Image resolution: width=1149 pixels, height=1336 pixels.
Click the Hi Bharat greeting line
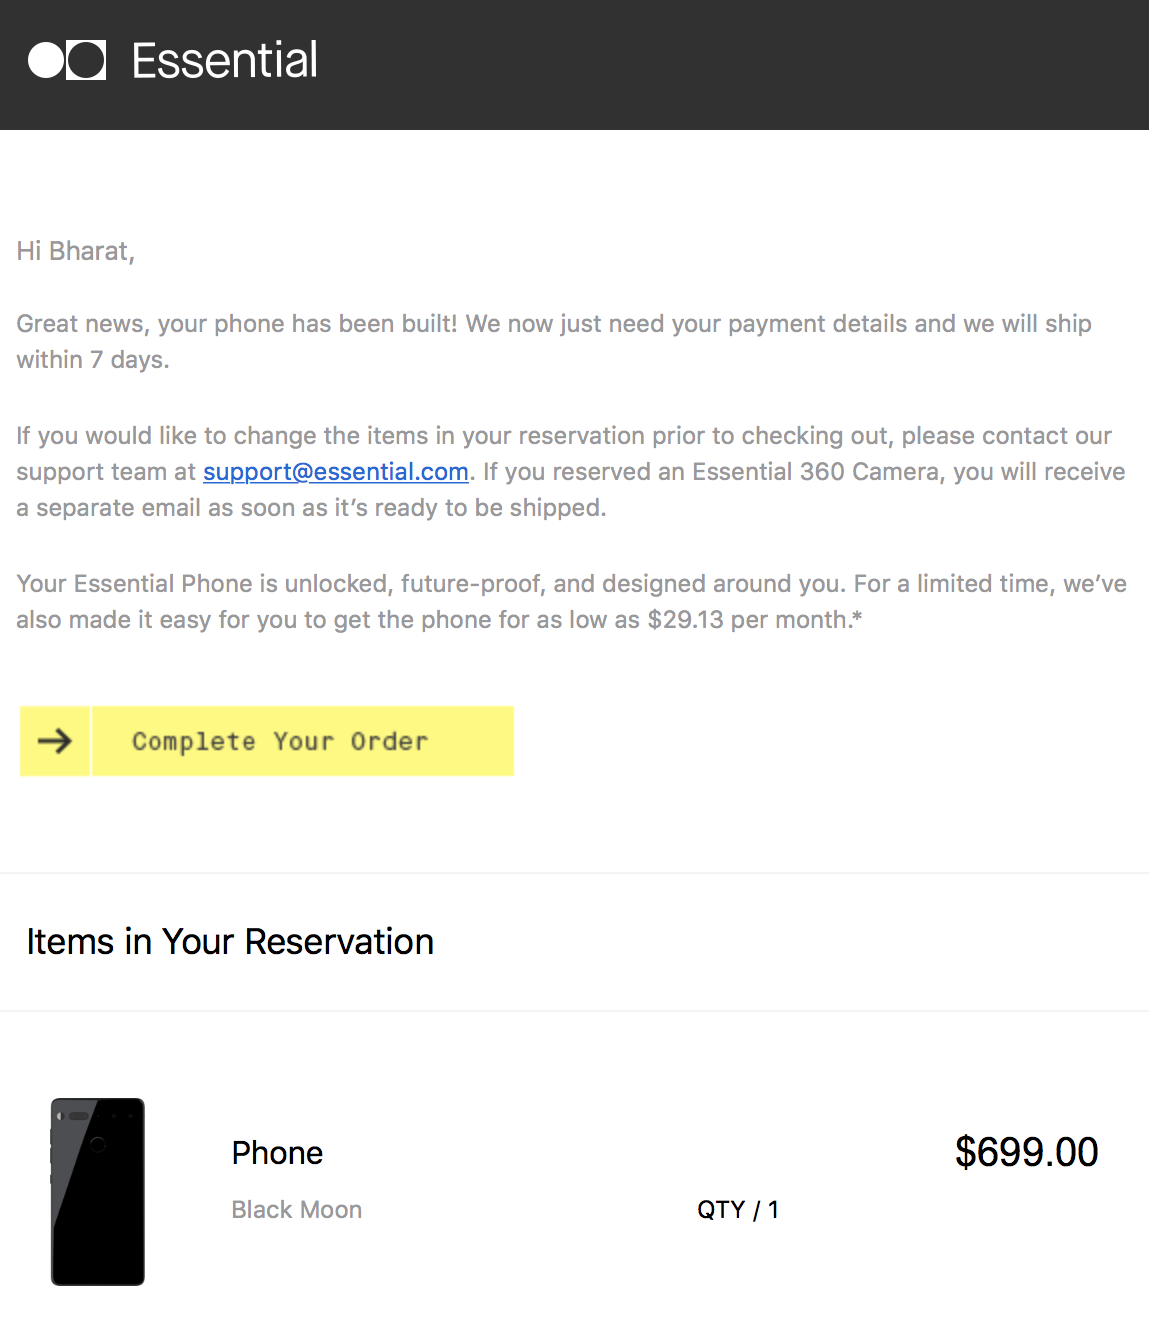pyautogui.click(x=76, y=251)
